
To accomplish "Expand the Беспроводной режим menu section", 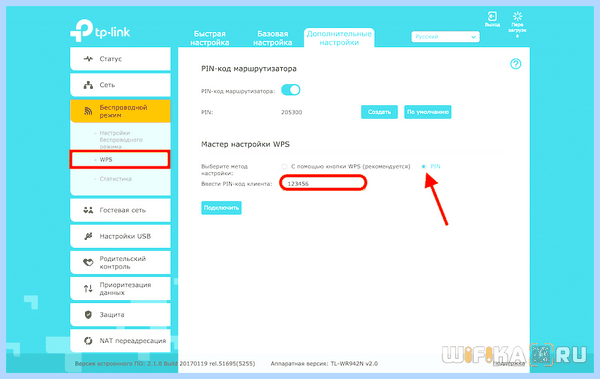I will (x=120, y=111).
